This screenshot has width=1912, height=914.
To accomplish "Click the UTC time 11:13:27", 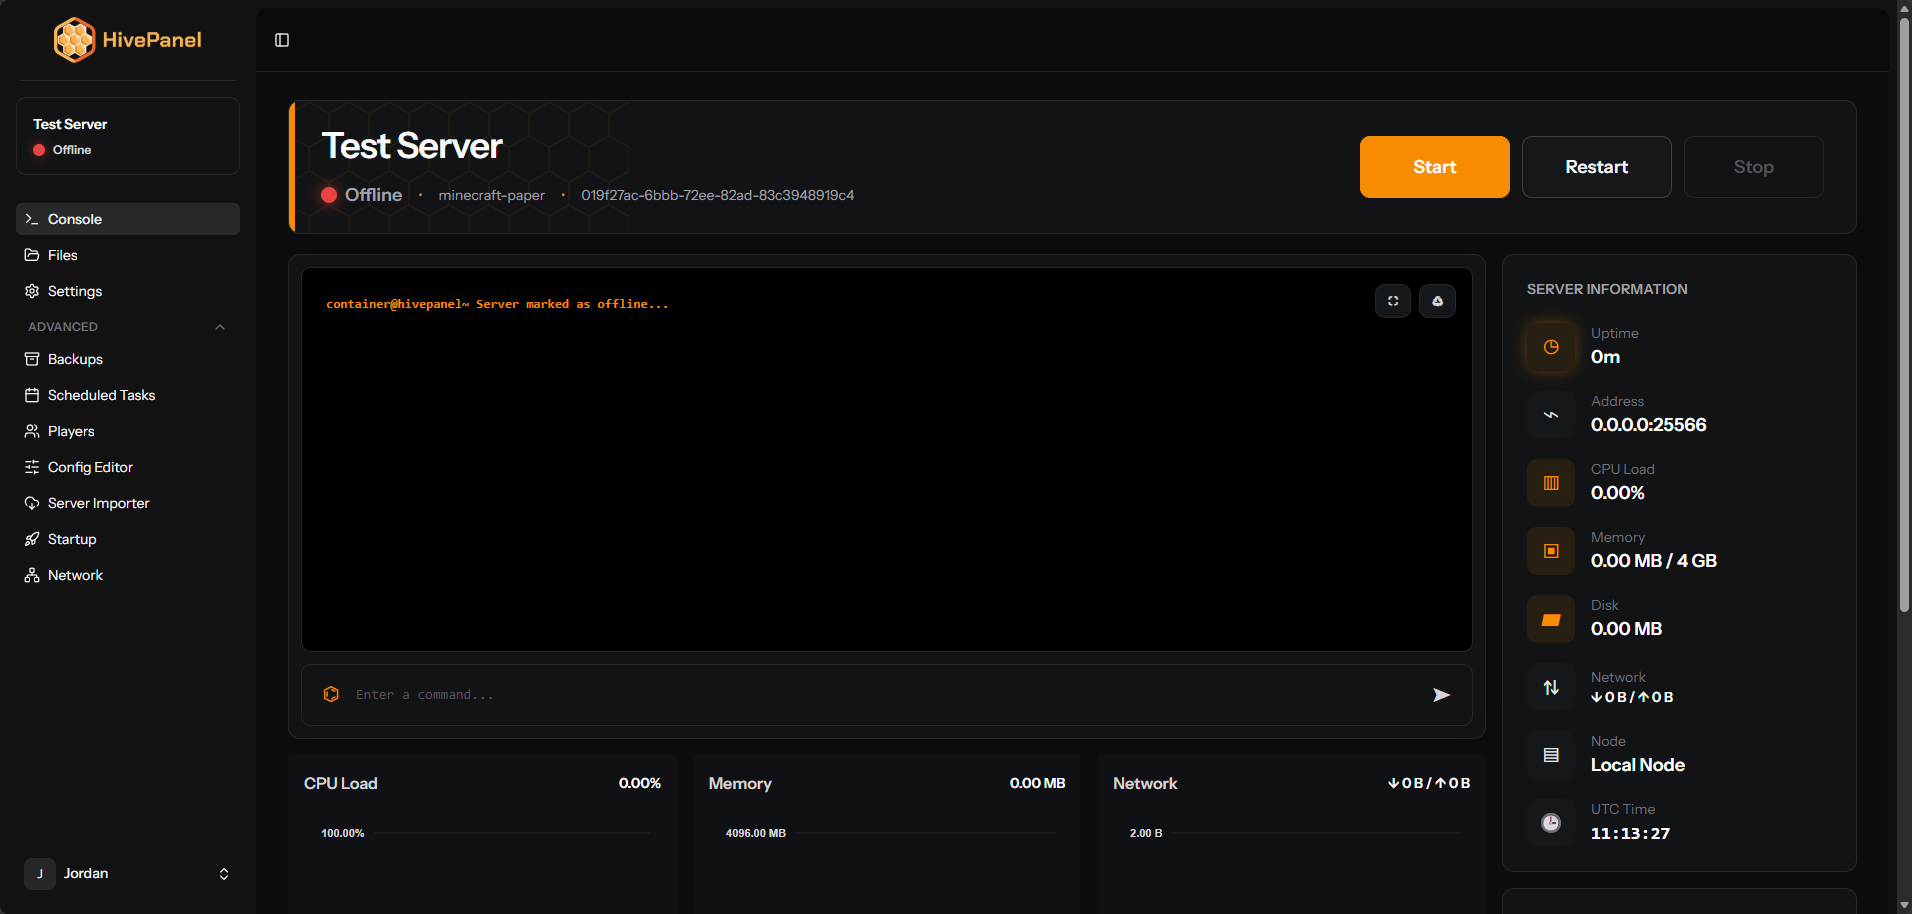I will coord(1631,833).
